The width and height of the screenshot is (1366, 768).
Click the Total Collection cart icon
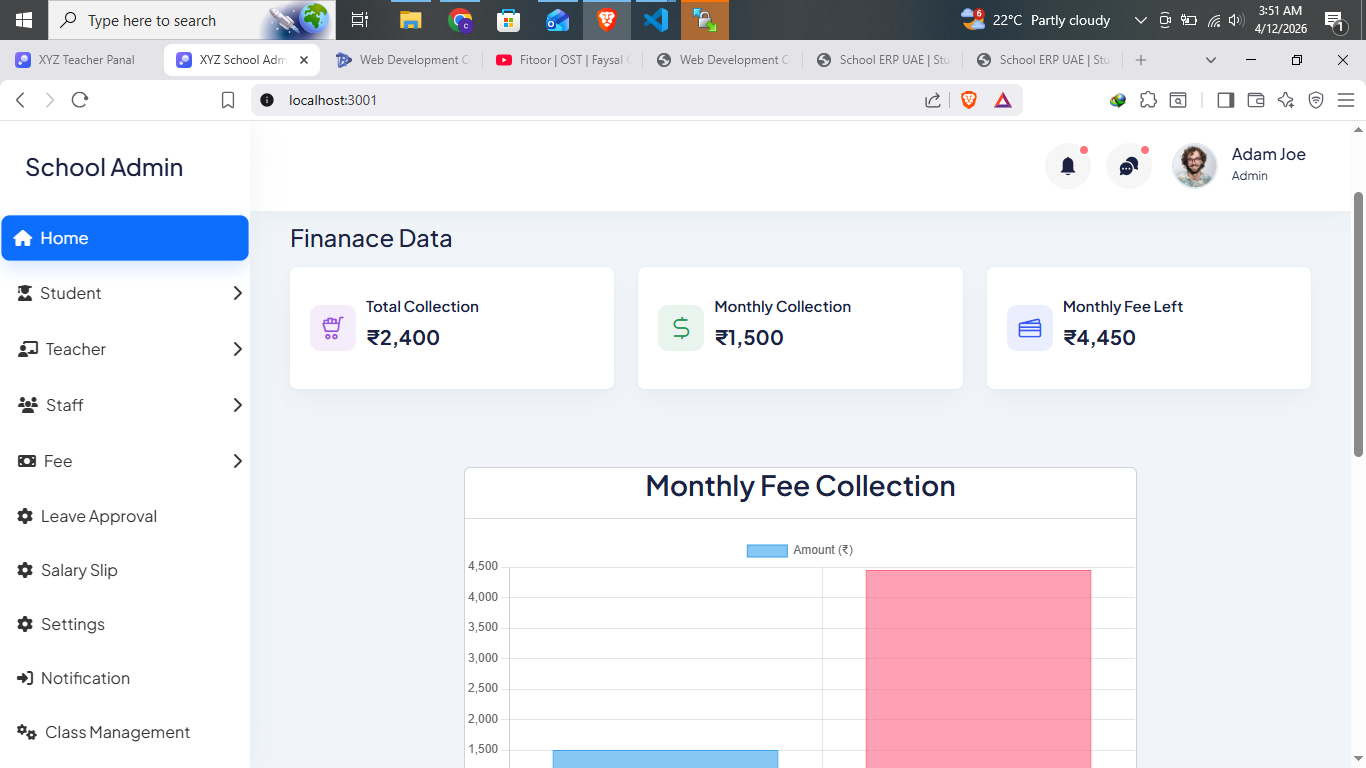(332, 327)
